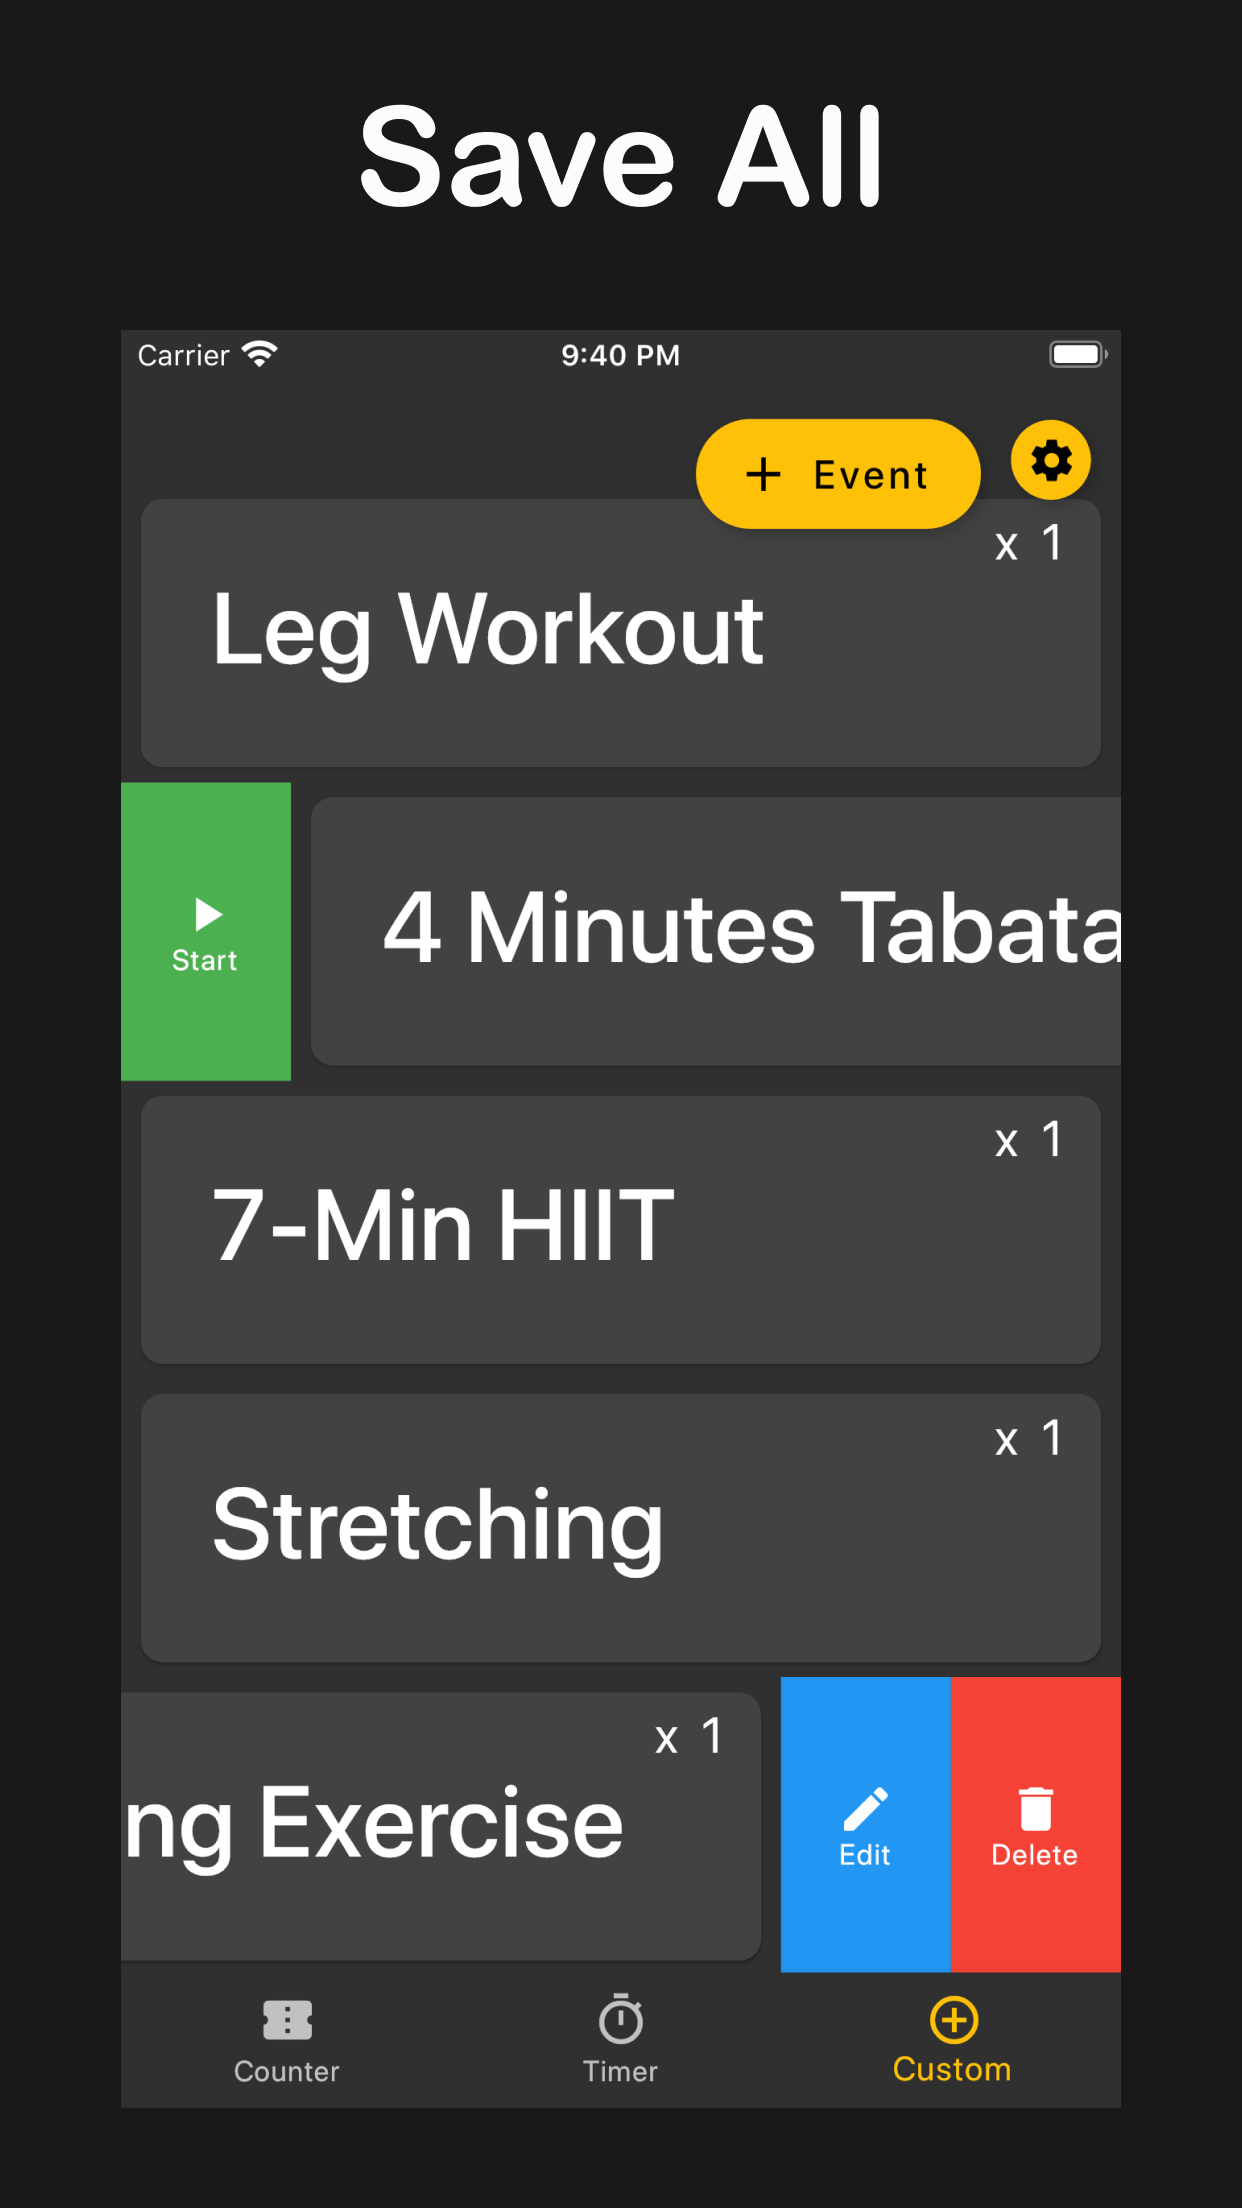Open the Leg Workout event
1242x2208 pixels.
(488, 632)
